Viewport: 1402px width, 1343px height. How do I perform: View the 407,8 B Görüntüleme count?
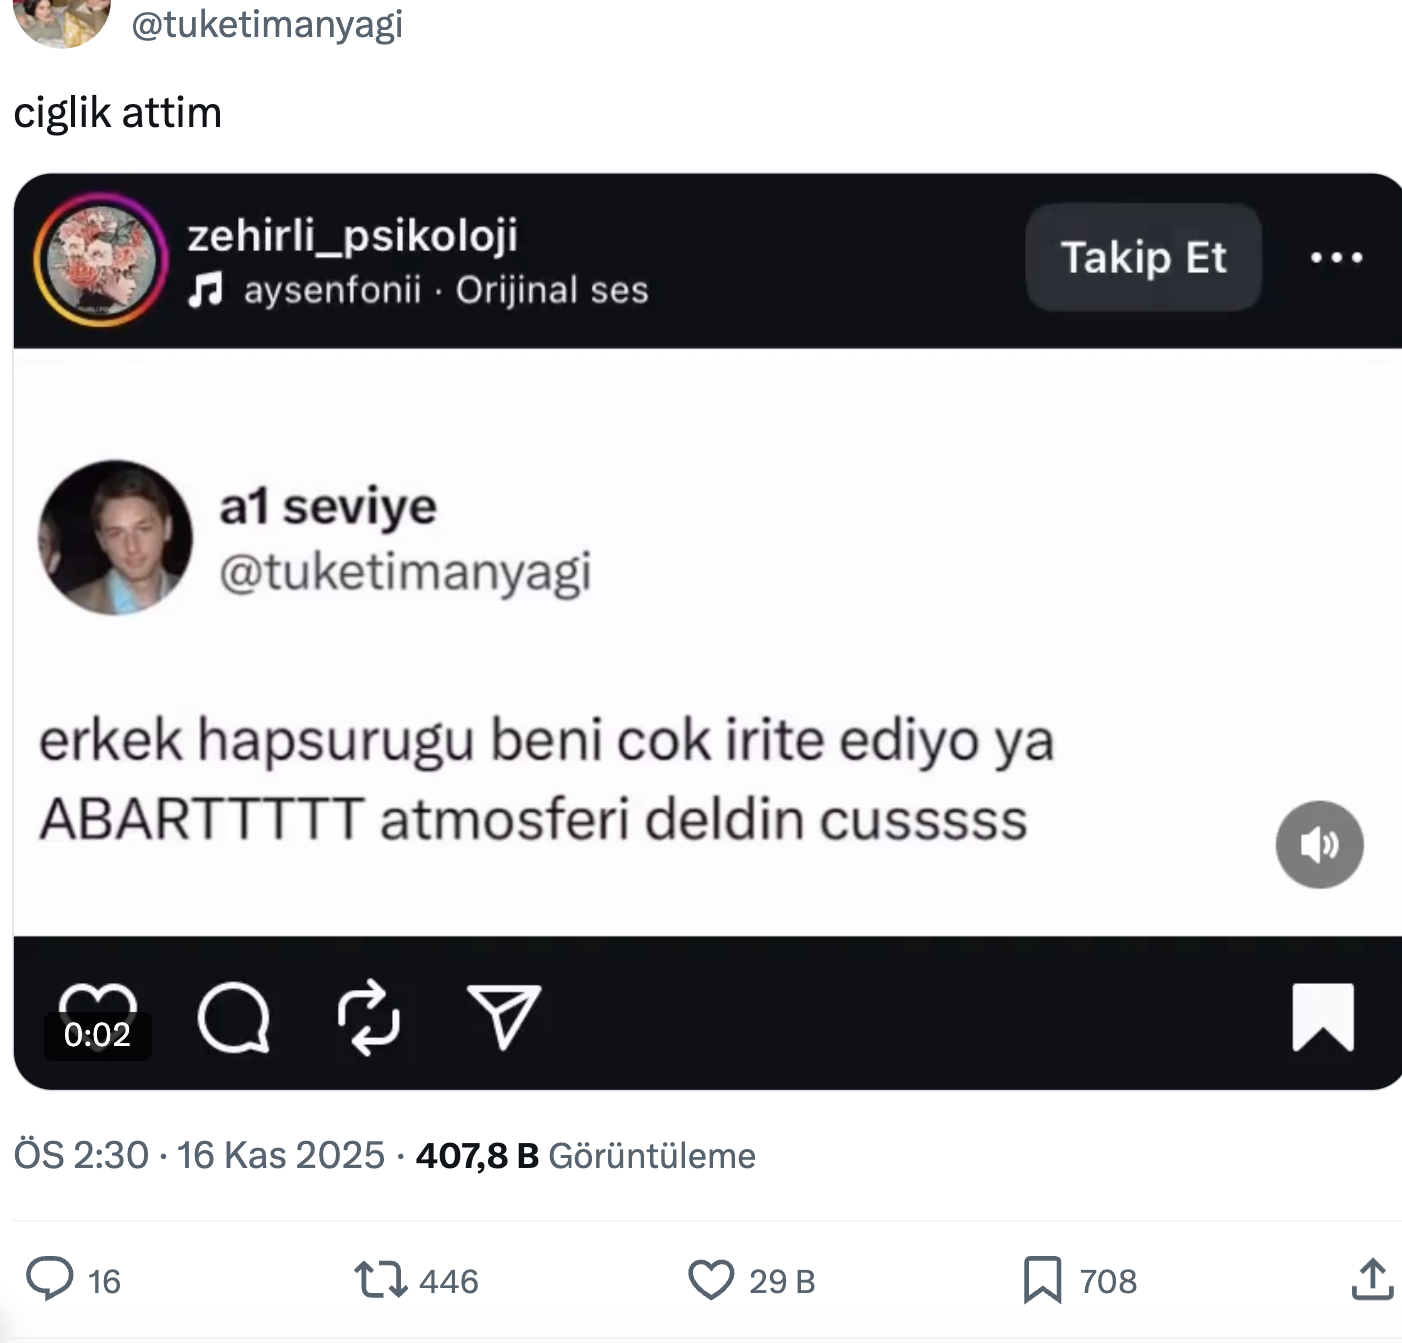pos(585,1156)
